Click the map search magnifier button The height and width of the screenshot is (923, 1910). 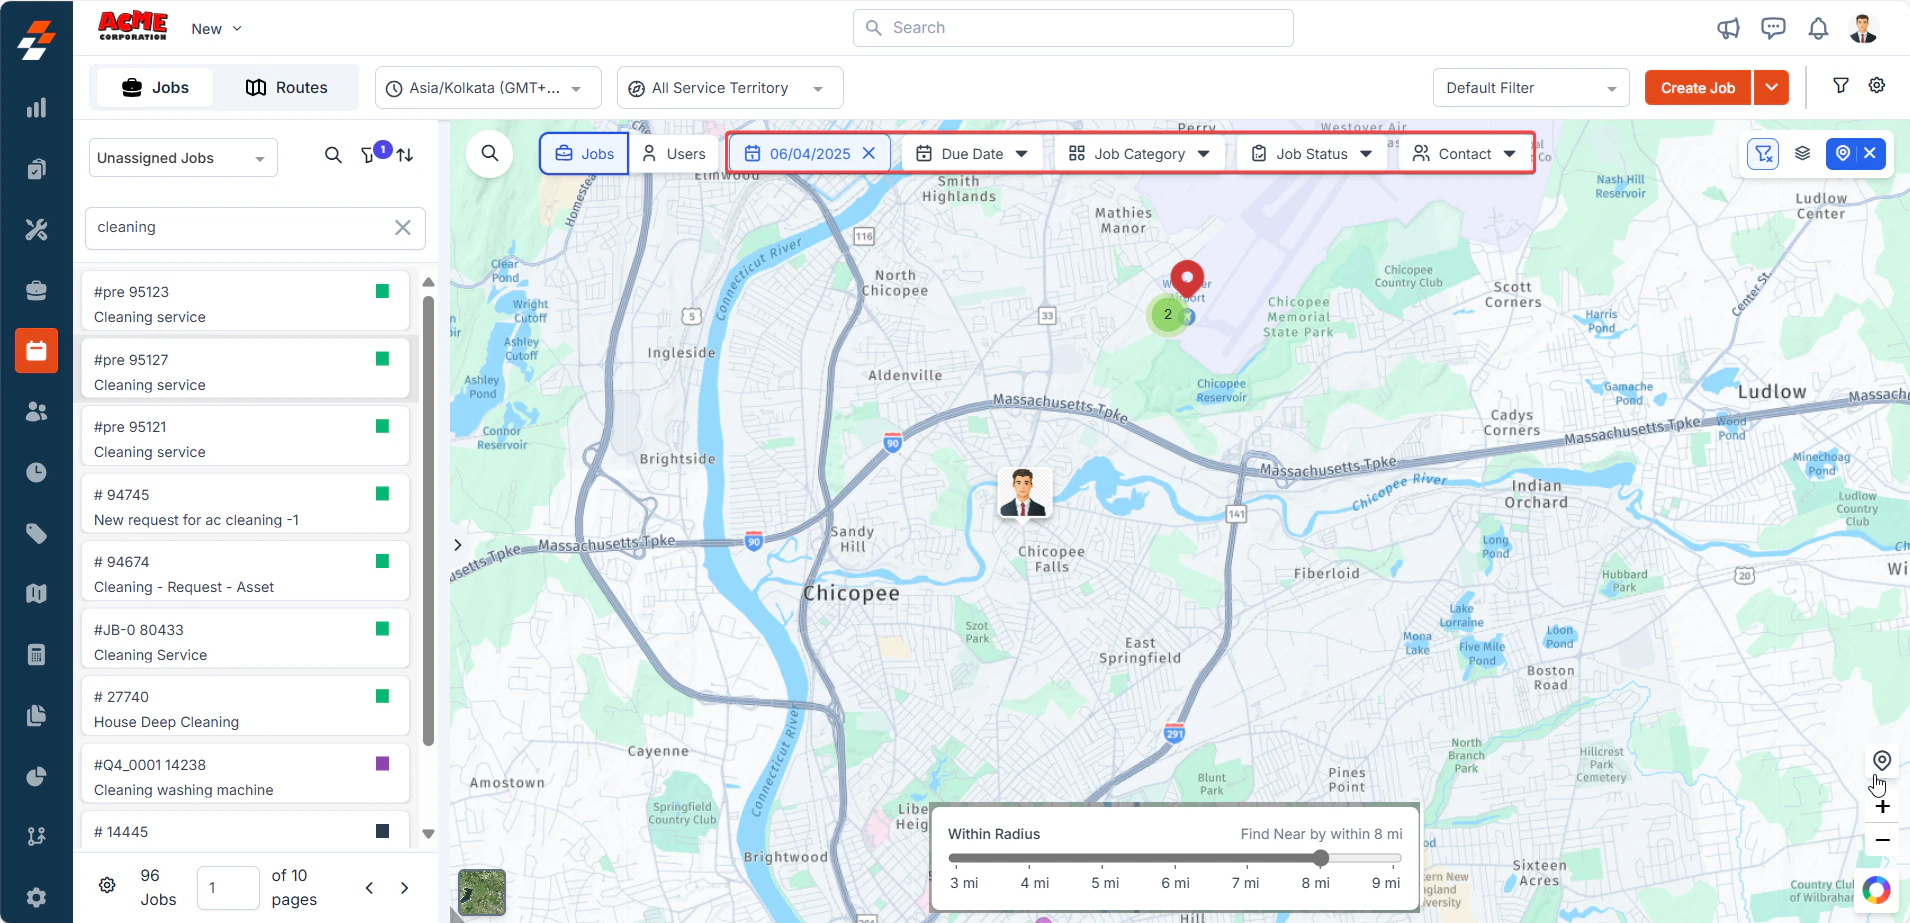pos(490,153)
